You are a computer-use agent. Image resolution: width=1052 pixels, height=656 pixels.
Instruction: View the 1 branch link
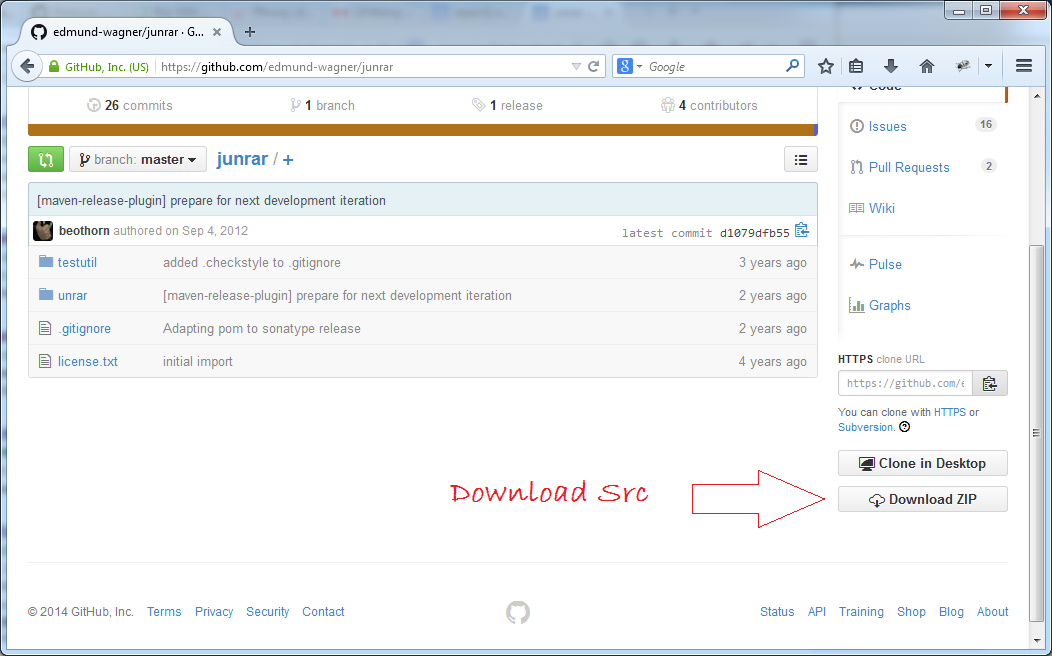click(323, 105)
